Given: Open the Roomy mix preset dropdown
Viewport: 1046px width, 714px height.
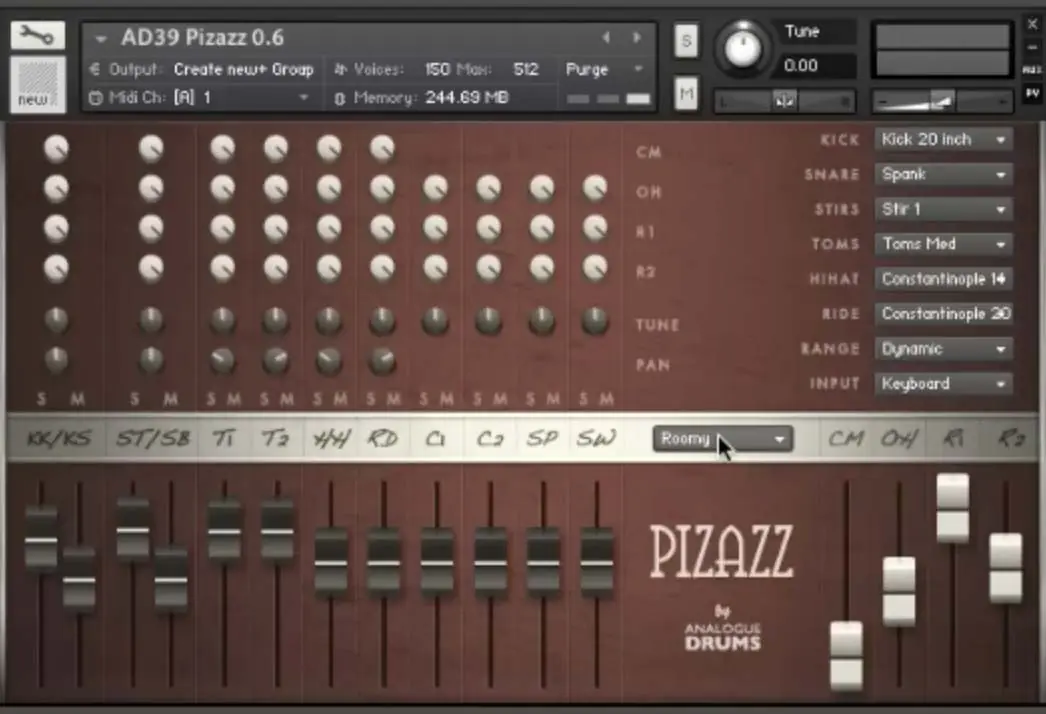Looking at the screenshot, I should 723,438.
